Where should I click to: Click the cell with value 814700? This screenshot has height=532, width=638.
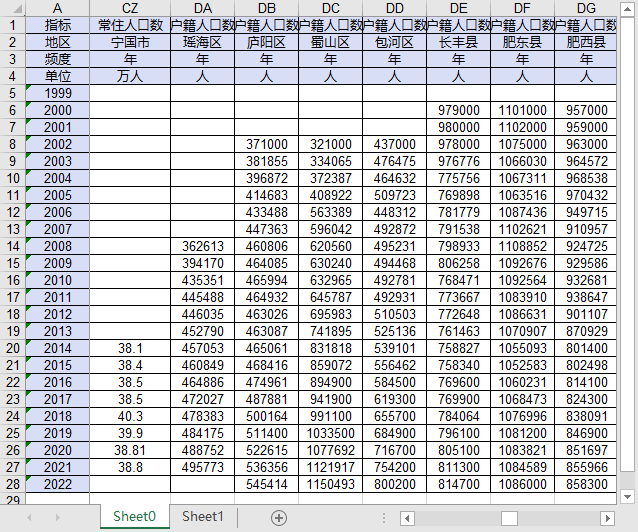(x=459, y=484)
